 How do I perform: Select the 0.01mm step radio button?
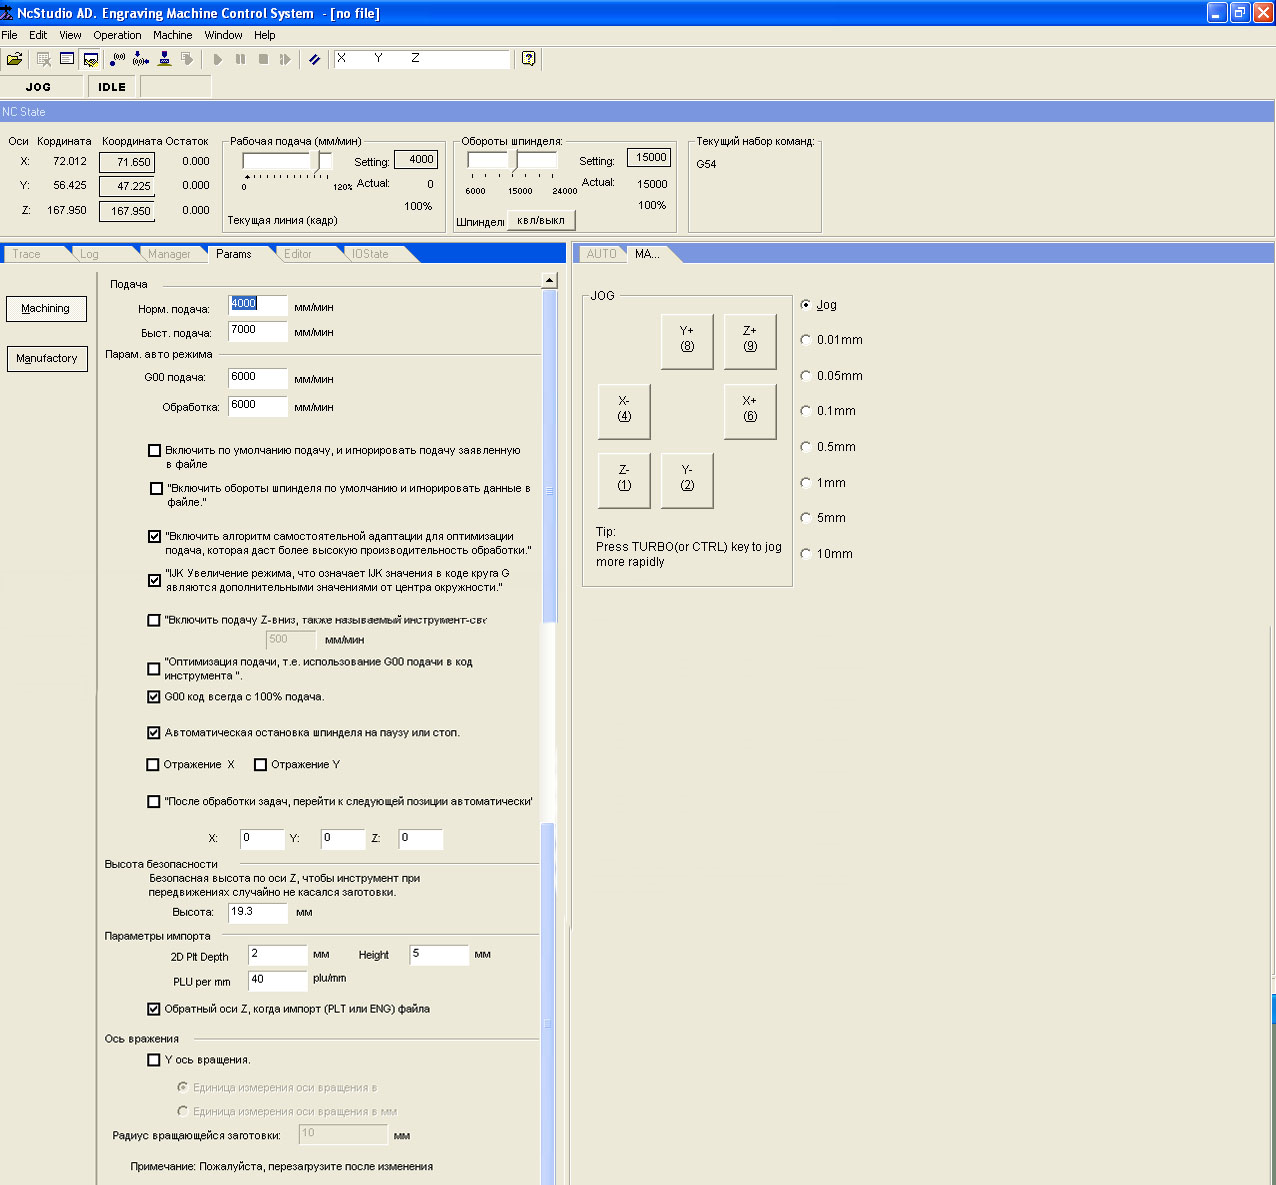(x=806, y=340)
